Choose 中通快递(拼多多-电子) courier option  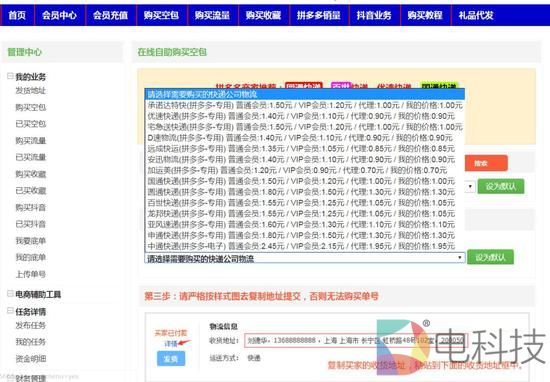(305, 246)
